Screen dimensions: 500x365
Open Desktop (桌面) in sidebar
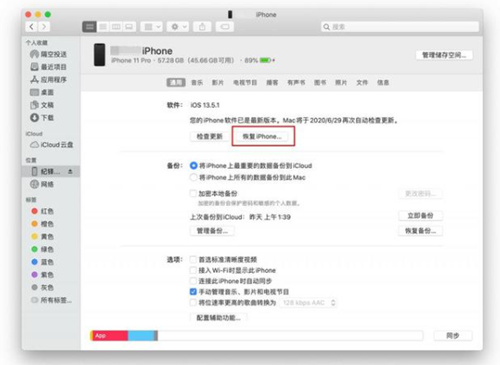tap(42, 92)
